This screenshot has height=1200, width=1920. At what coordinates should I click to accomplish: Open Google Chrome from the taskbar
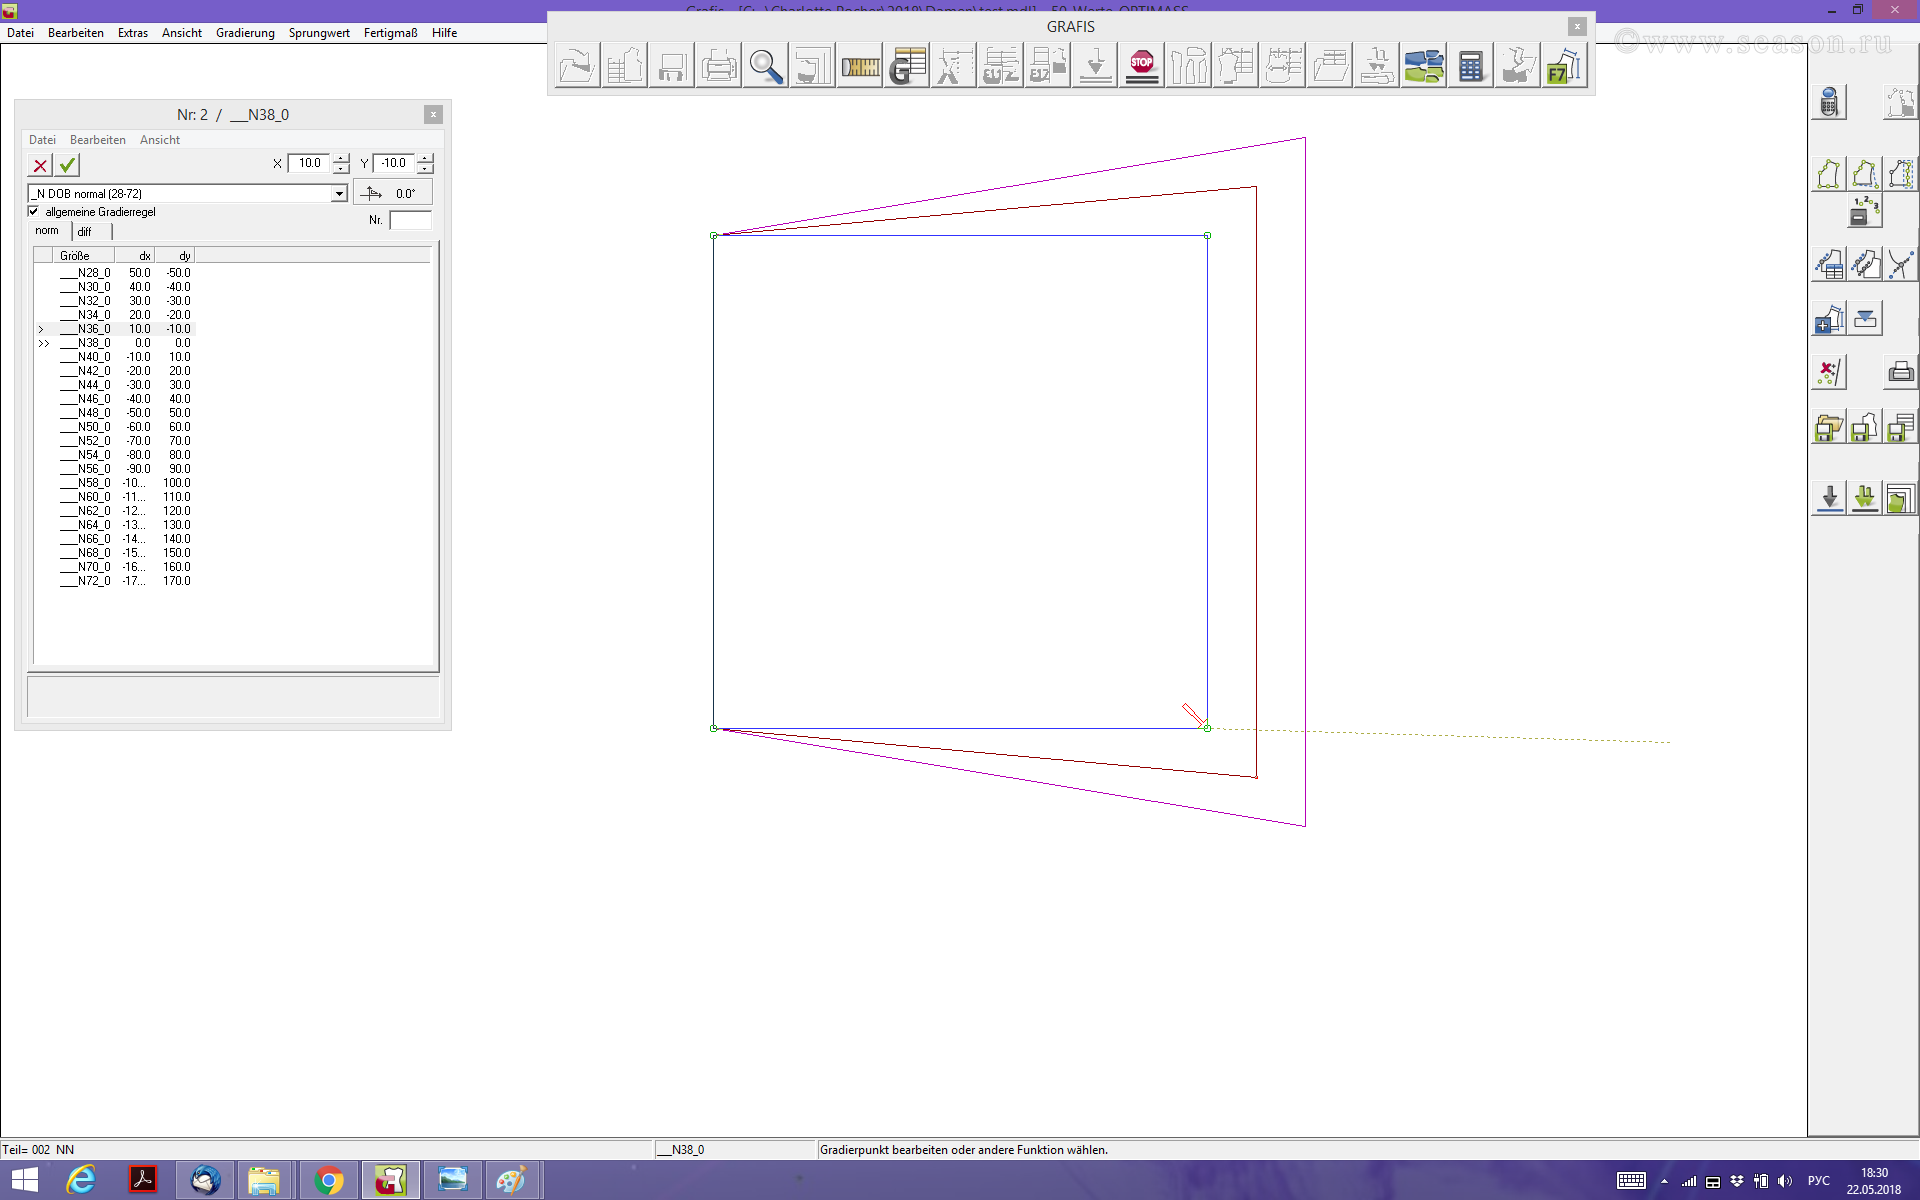(328, 1180)
